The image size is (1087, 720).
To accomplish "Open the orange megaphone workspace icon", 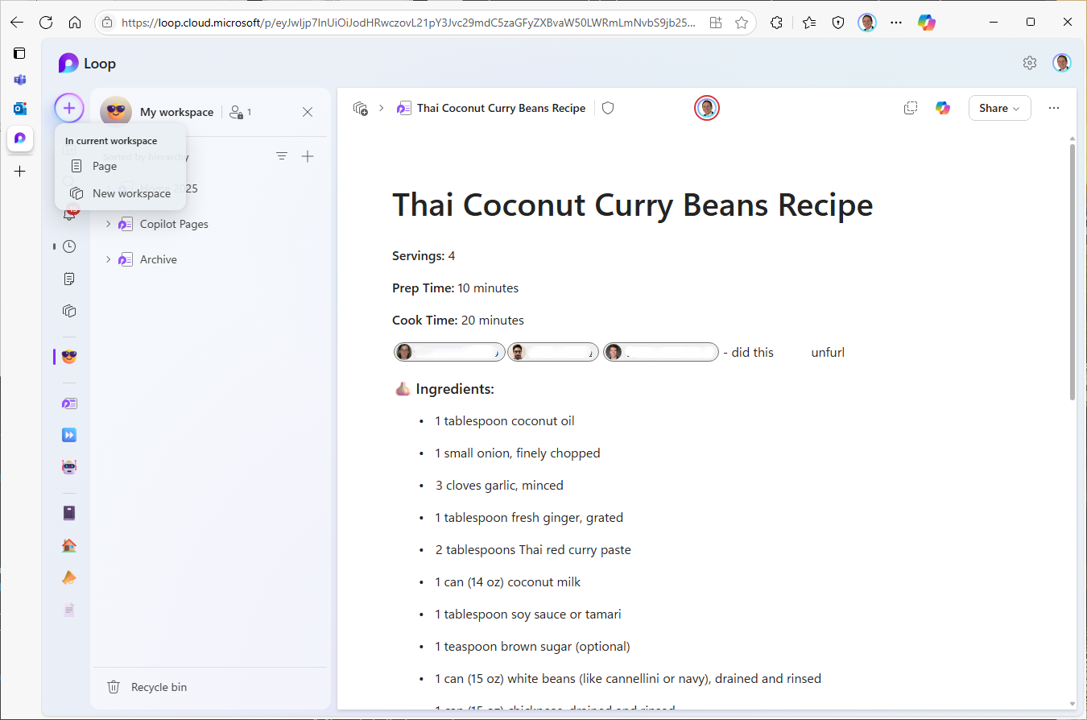I will coord(69,577).
